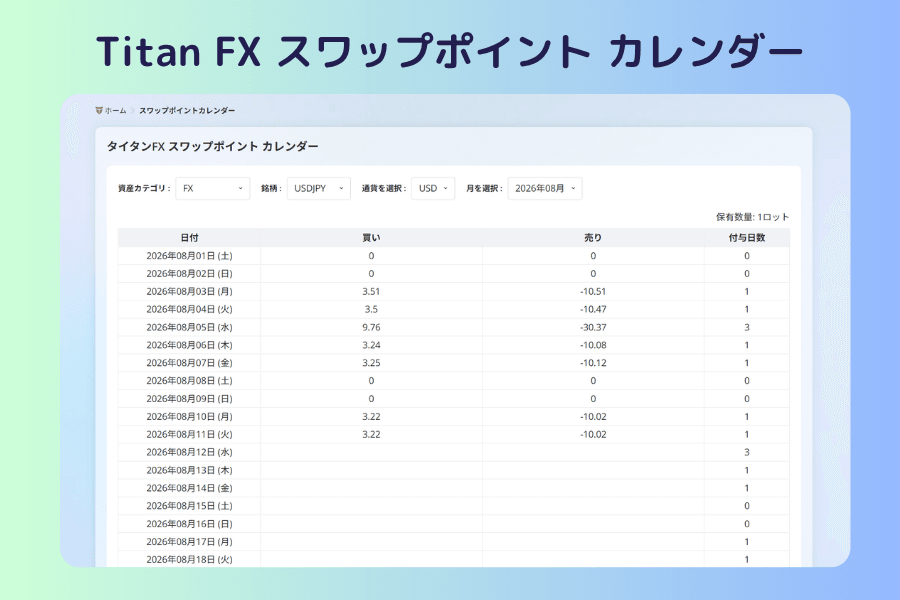Click the 売り column header

593,238
